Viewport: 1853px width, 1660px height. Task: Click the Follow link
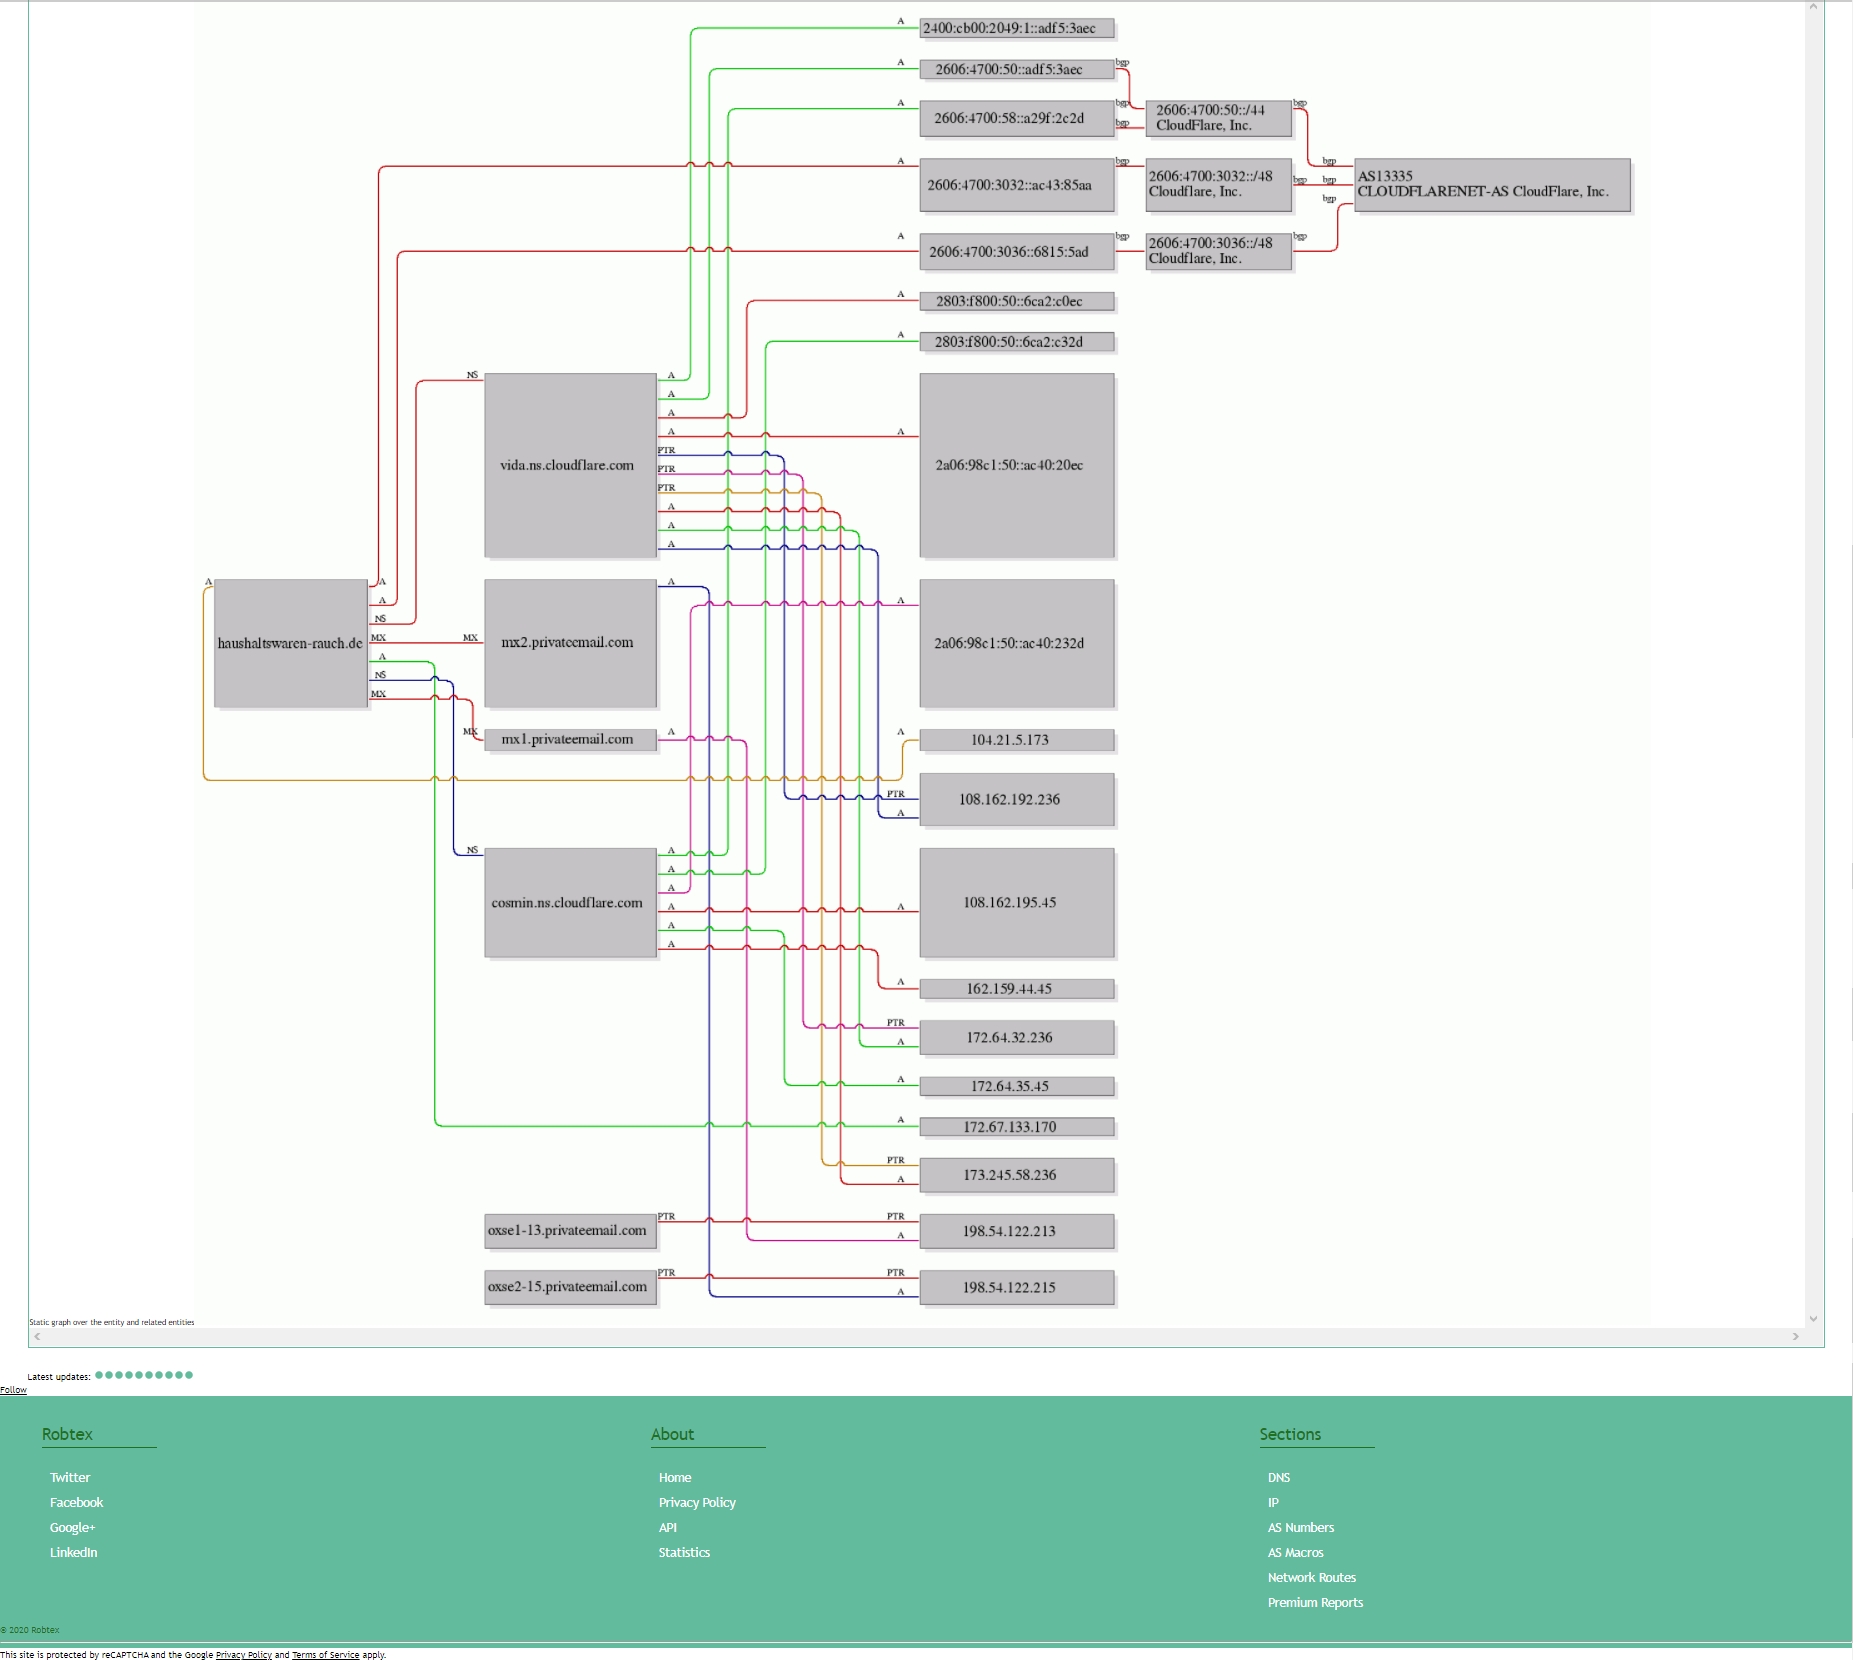(x=13, y=1390)
